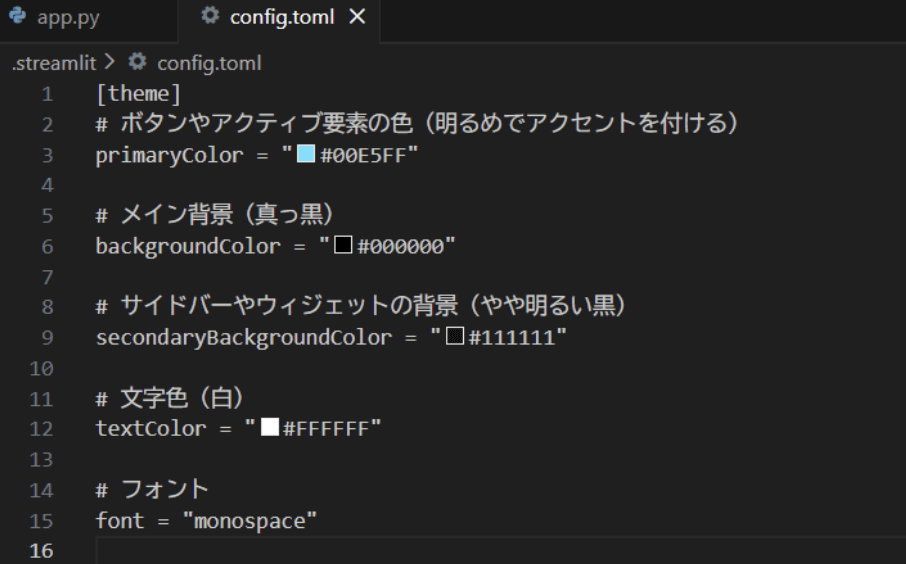Click line number 1 in gutter
This screenshot has width=906, height=564.
point(47,94)
